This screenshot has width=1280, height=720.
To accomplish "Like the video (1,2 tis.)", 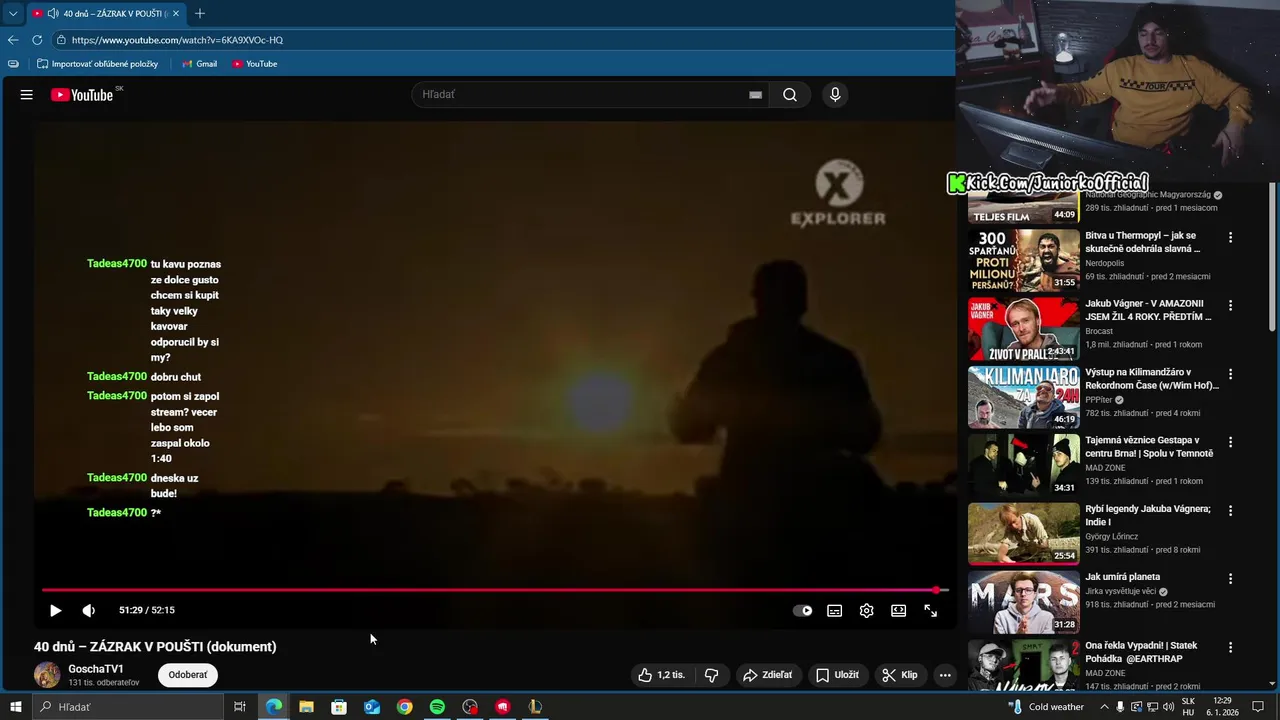I will pos(662,675).
